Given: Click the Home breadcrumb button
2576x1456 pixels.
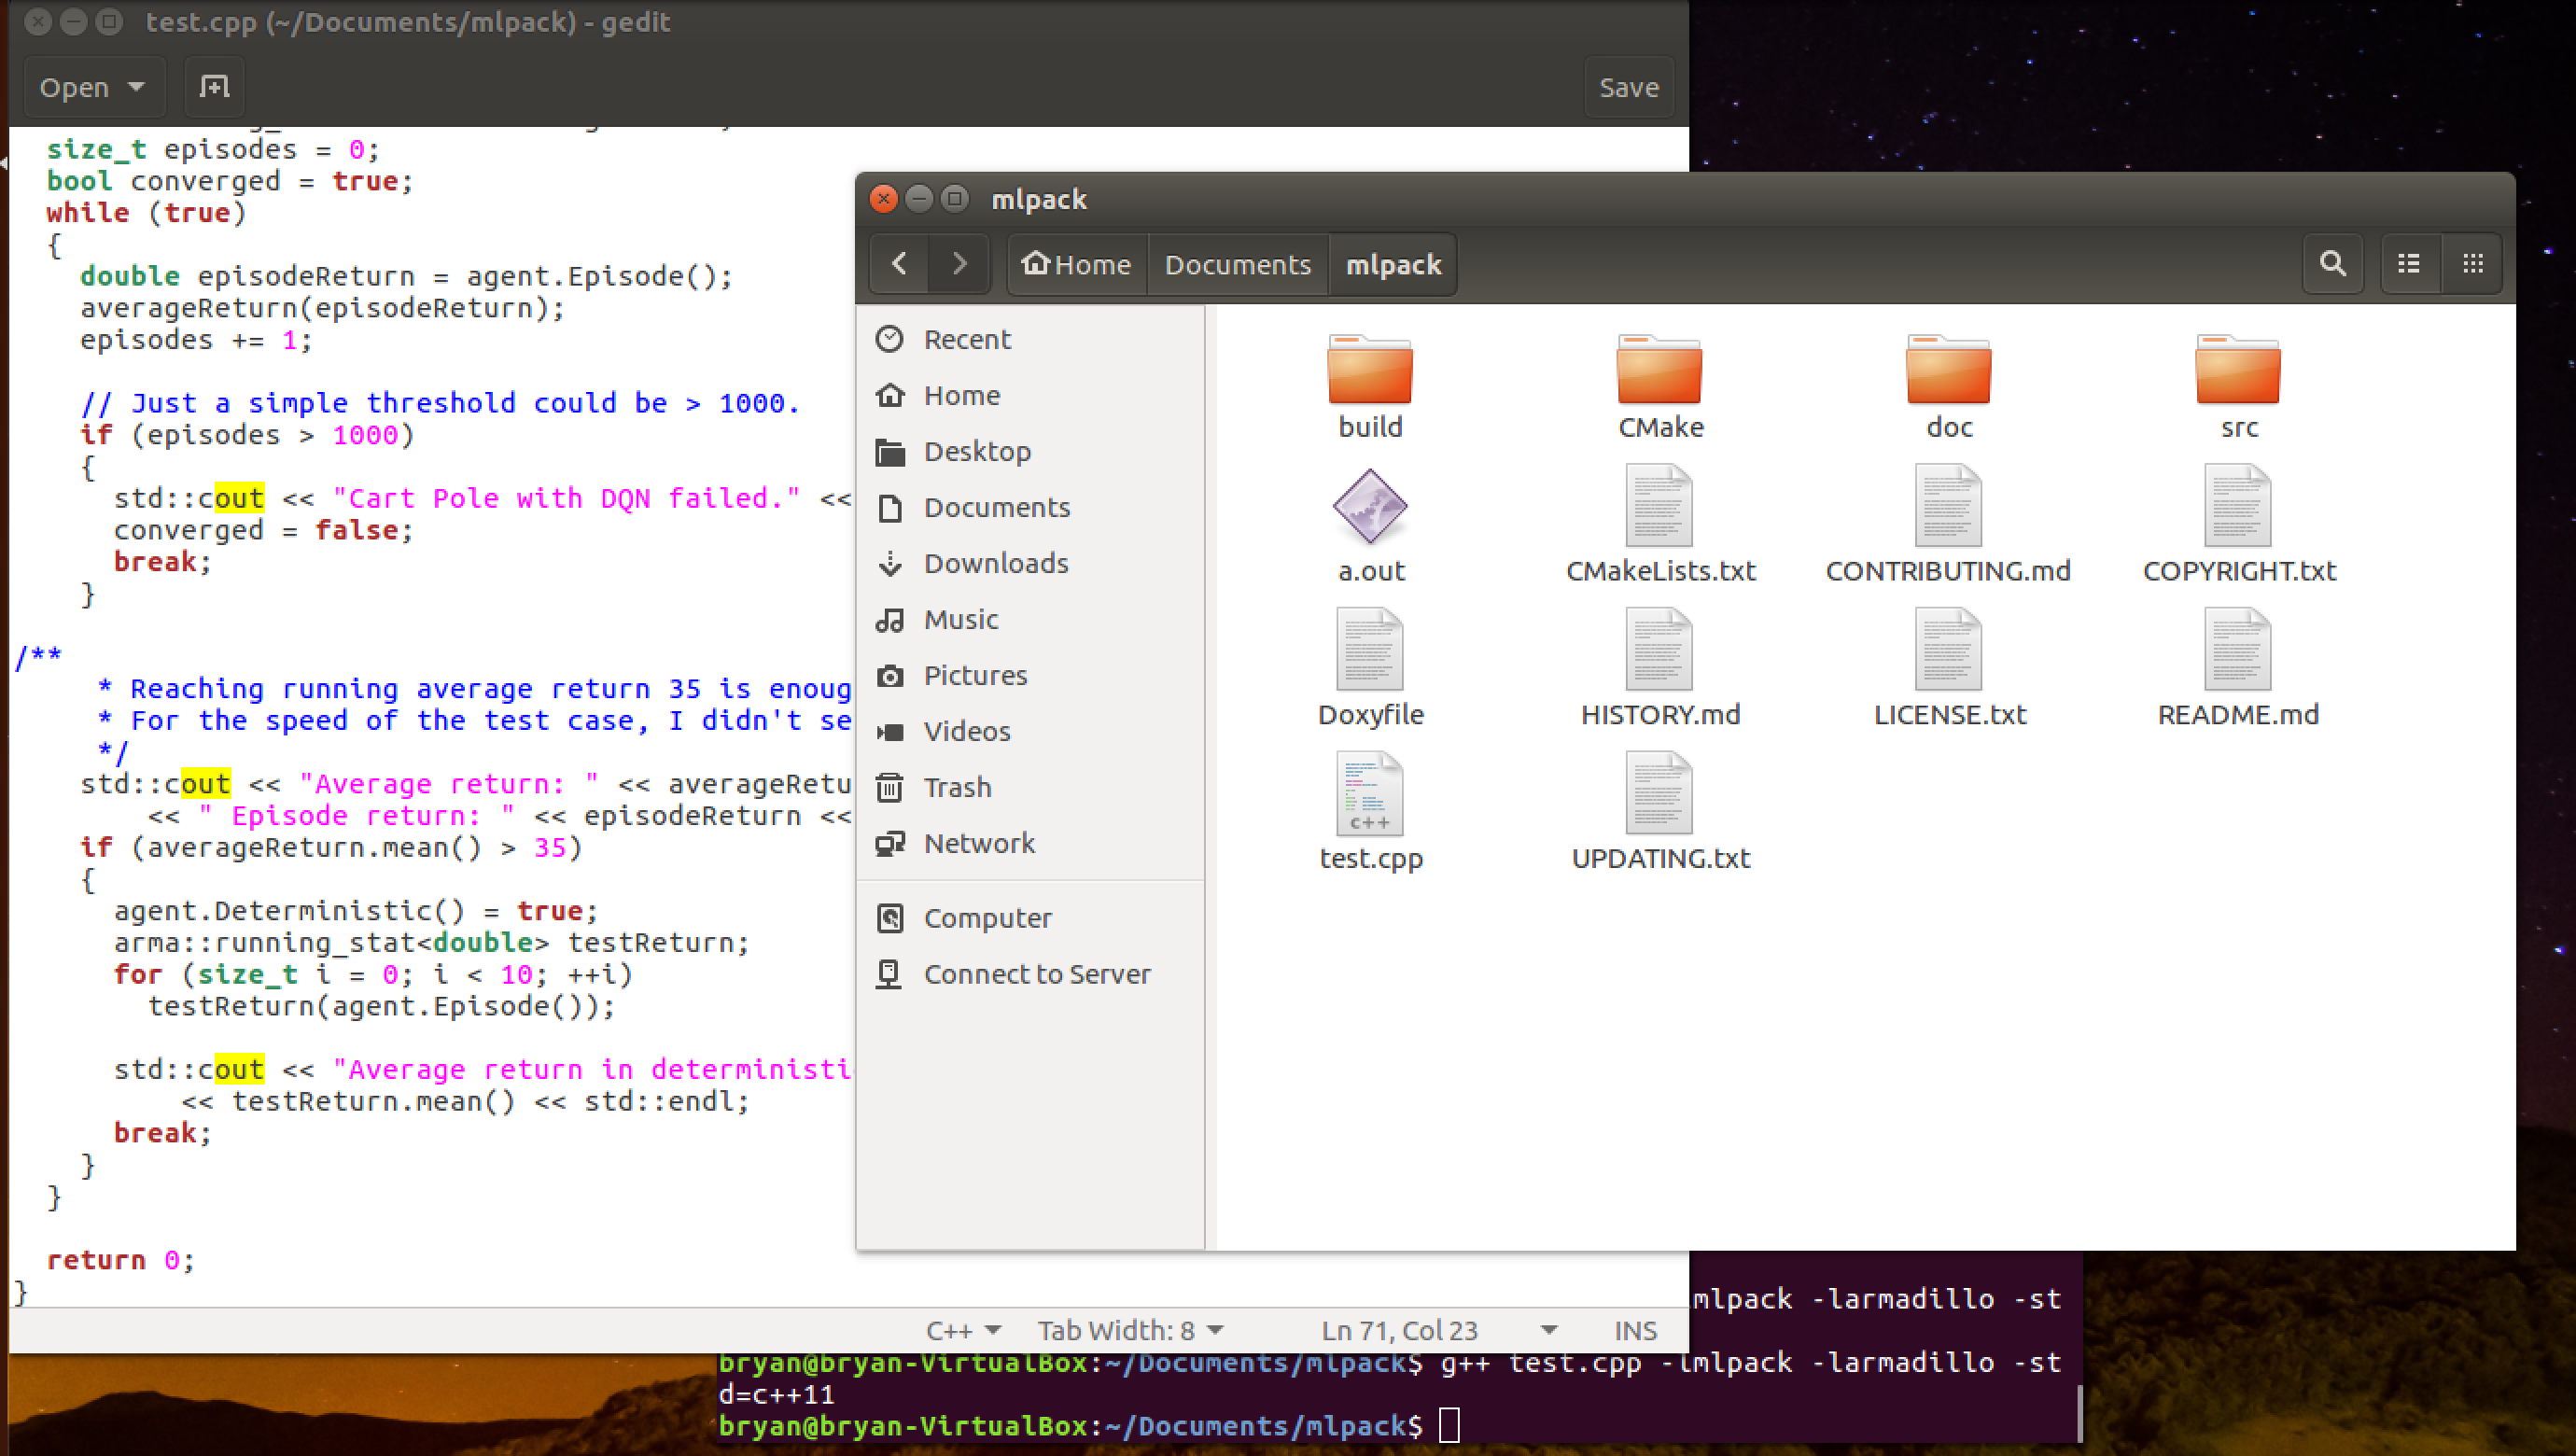Looking at the screenshot, I should coord(1076,264).
